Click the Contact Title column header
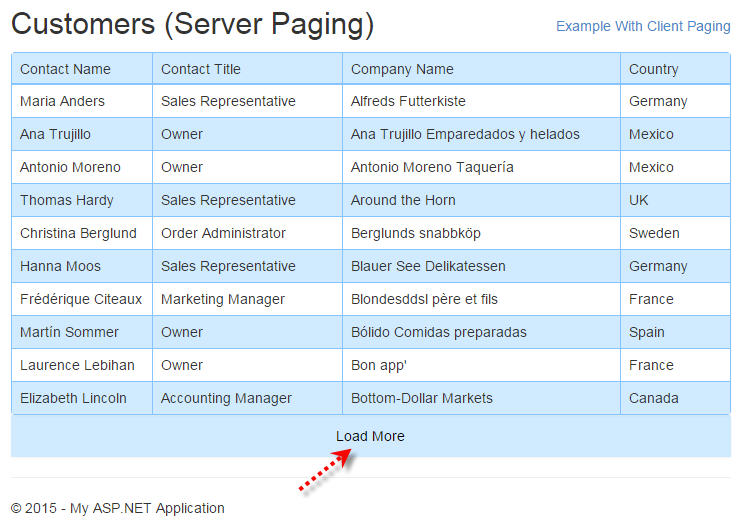This screenshot has width=749, height=529. [x=247, y=69]
